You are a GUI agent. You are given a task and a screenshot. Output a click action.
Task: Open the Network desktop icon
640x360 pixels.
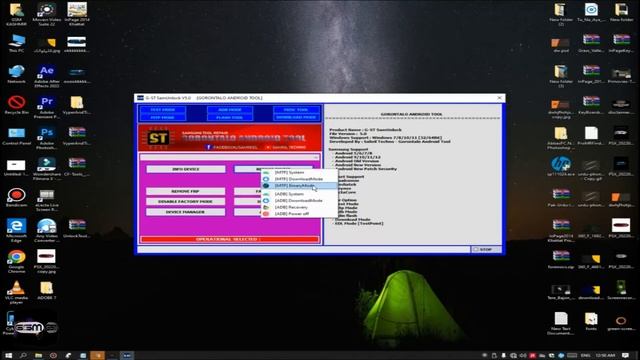[16, 74]
